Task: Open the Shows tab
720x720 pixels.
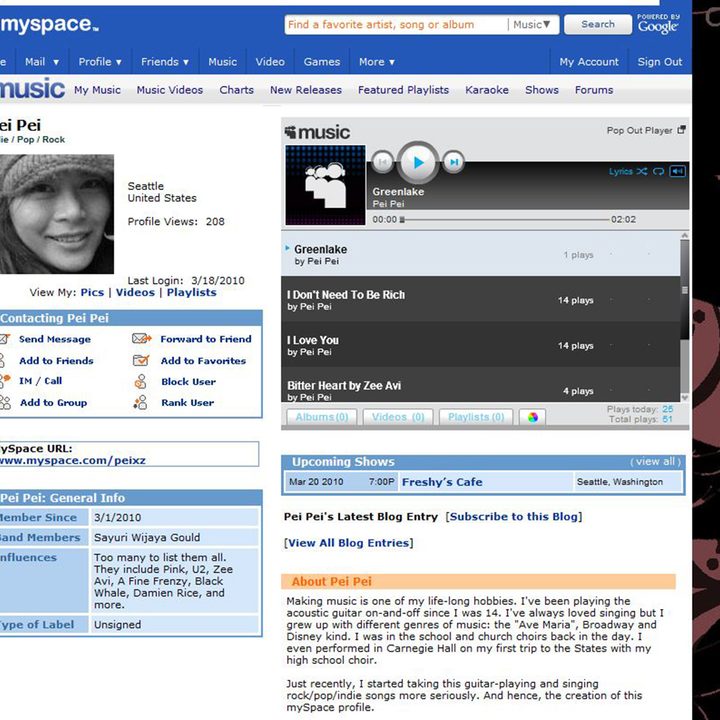Action: pyautogui.click(x=542, y=90)
